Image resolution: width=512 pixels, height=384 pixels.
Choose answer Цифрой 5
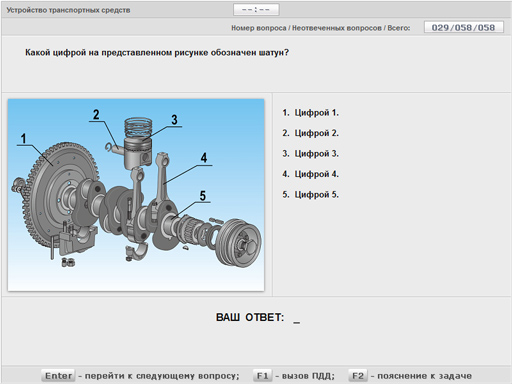click(x=310, y=194)
